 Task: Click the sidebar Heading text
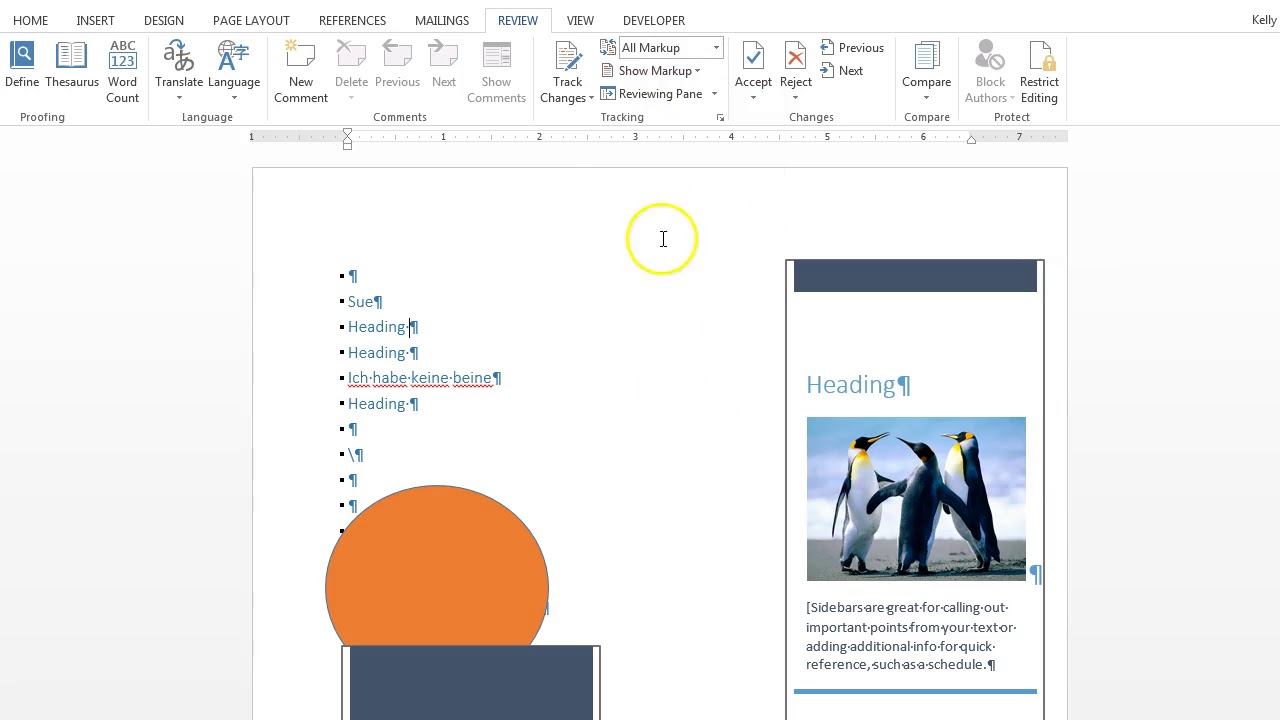coord(851,385)
